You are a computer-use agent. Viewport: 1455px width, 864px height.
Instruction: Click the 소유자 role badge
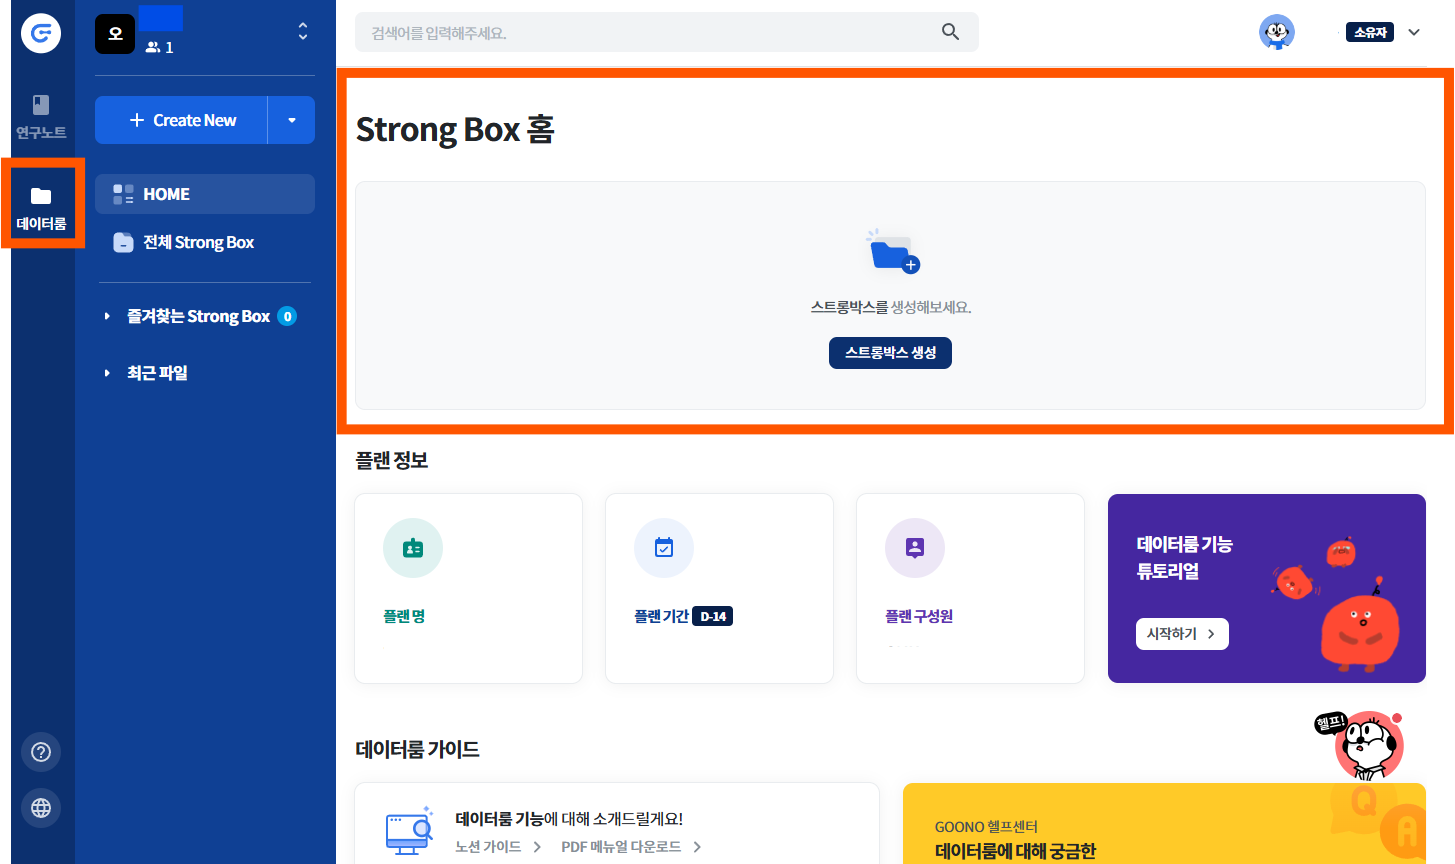[1370, 32]
